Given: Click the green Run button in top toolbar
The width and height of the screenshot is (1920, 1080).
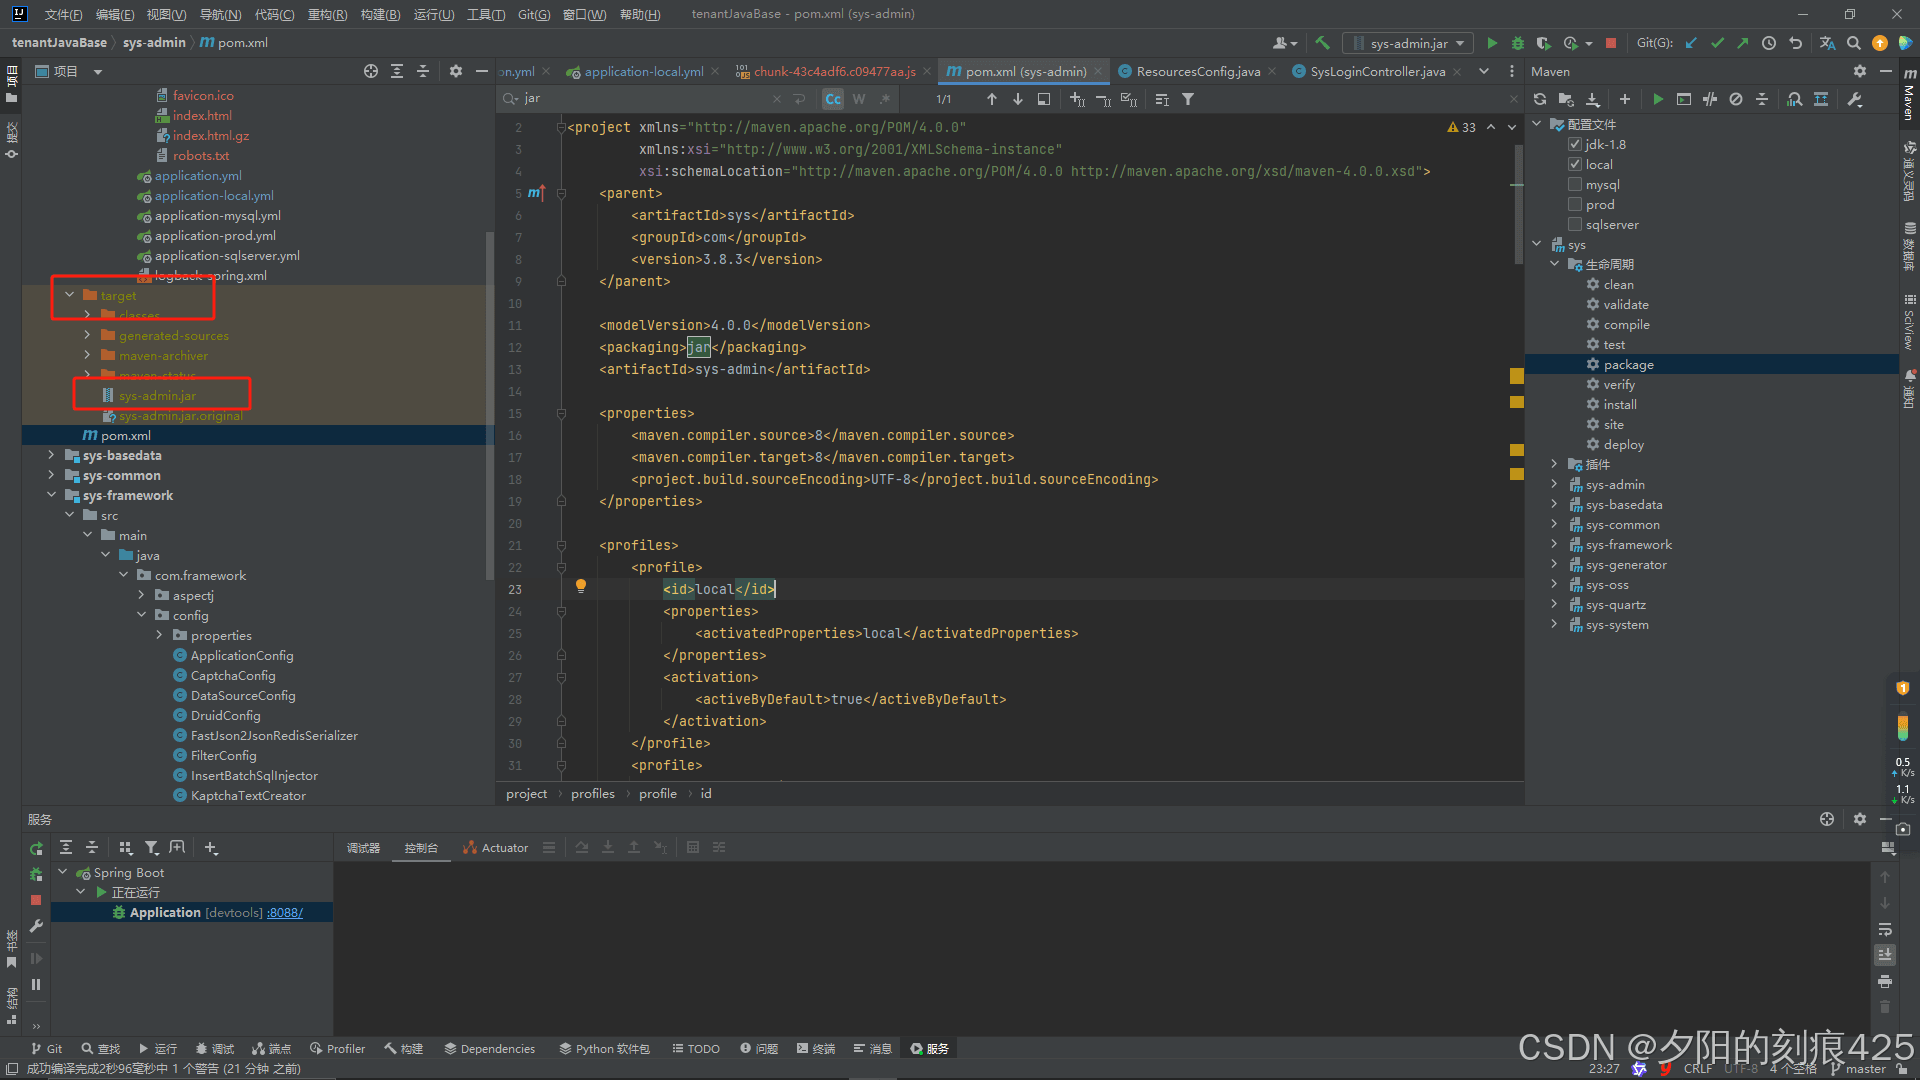Looking at the screenshot, I should point(1492,43).
